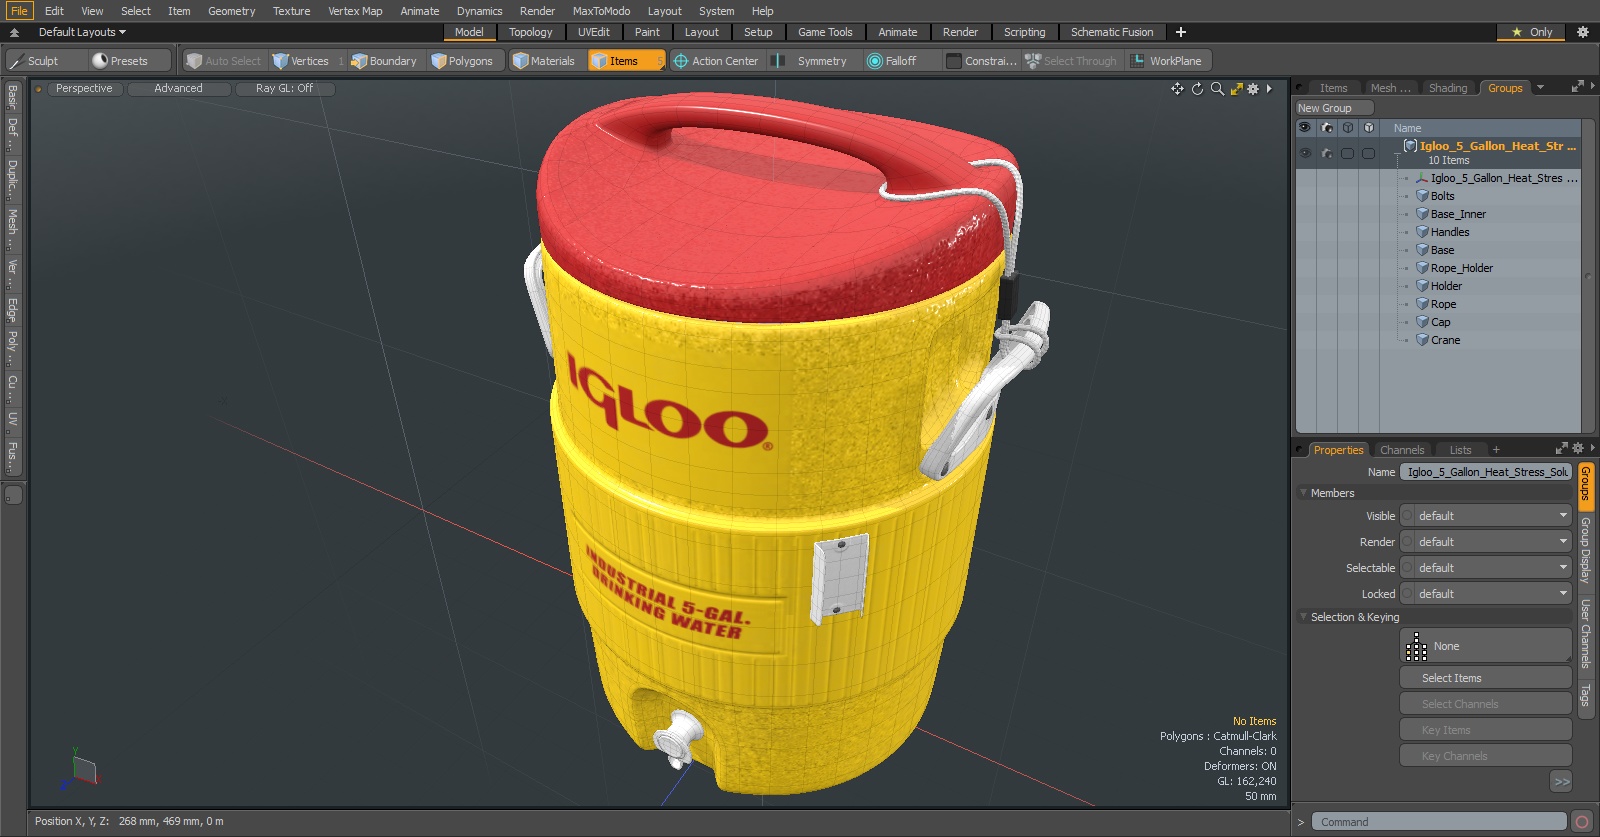
Task: Click the Bolts mesh cube icon
Action: pyautogui.click(x=1422, y=196)
